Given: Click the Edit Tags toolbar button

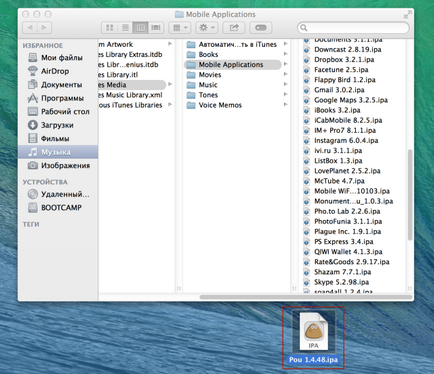Looking at the screenshot, I should click(x=261, y=28).
